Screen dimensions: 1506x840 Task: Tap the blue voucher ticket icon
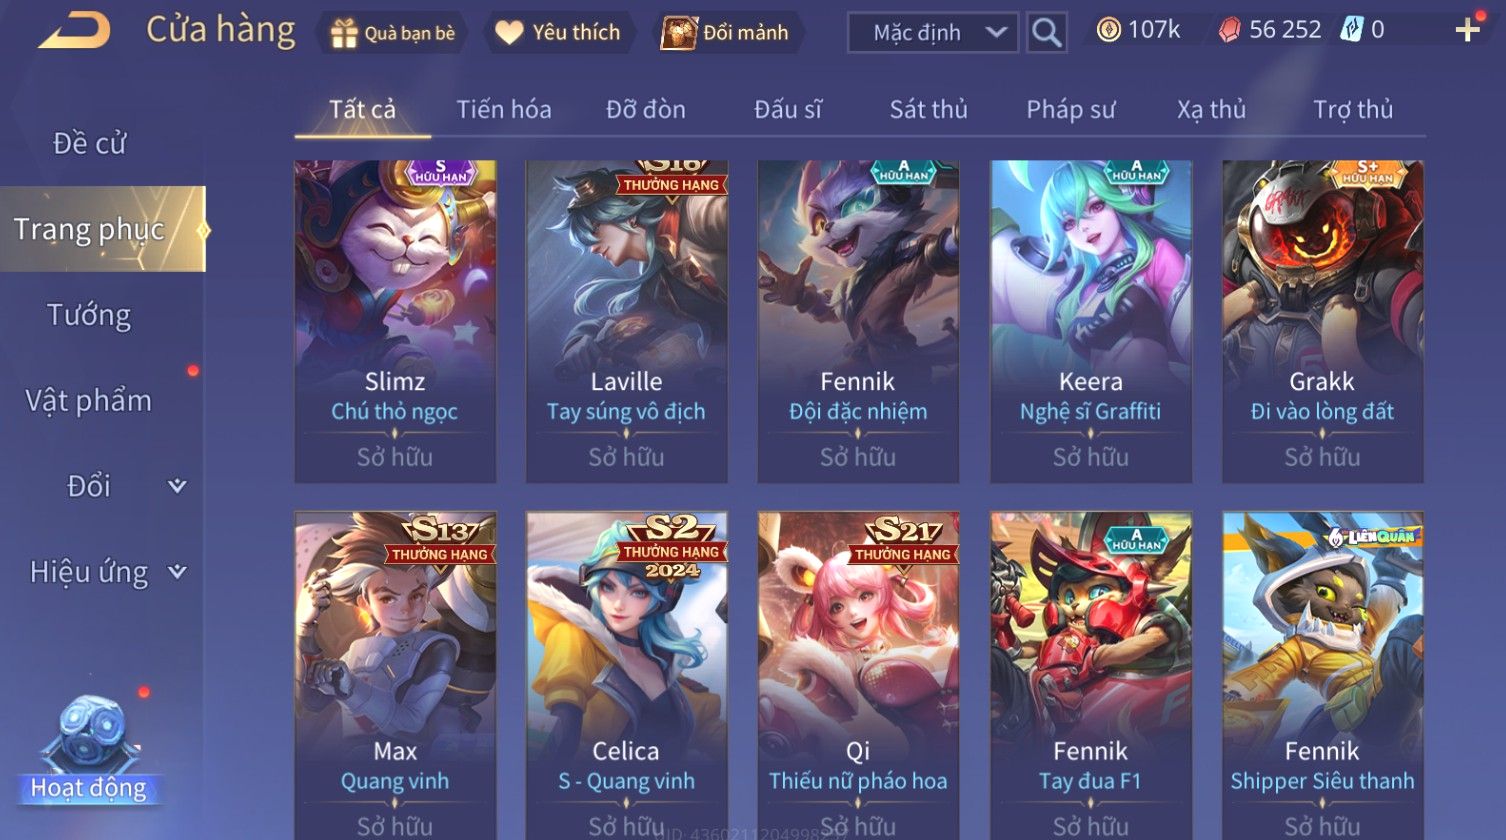click(x=1352, y=30)
